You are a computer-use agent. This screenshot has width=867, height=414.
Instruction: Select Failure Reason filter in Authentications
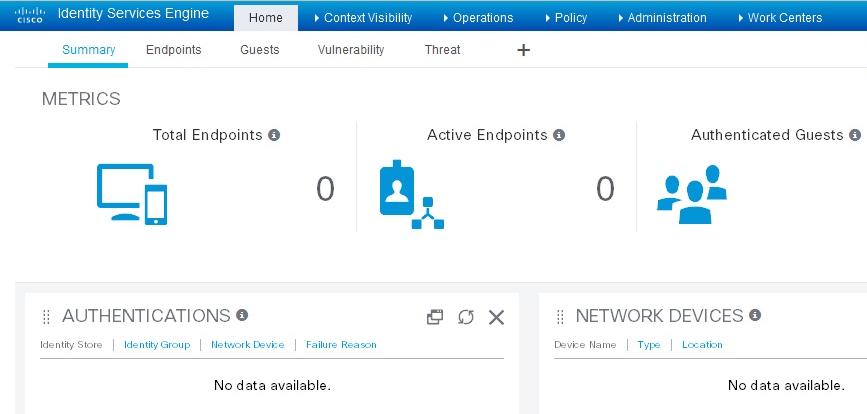(x=341, y=345)
